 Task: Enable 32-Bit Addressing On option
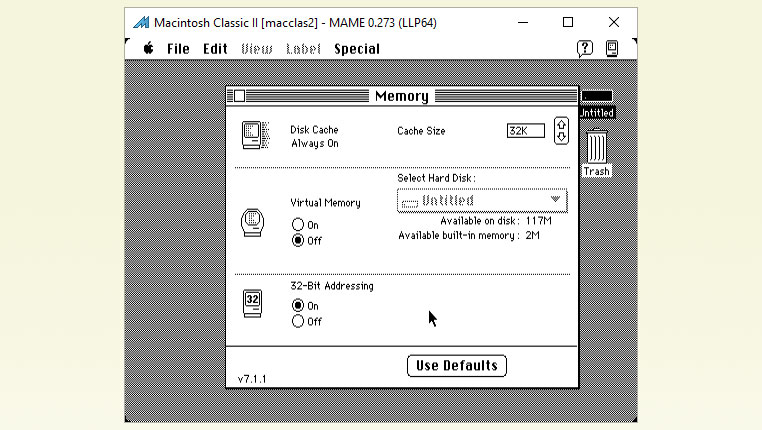tap(298, 306)
